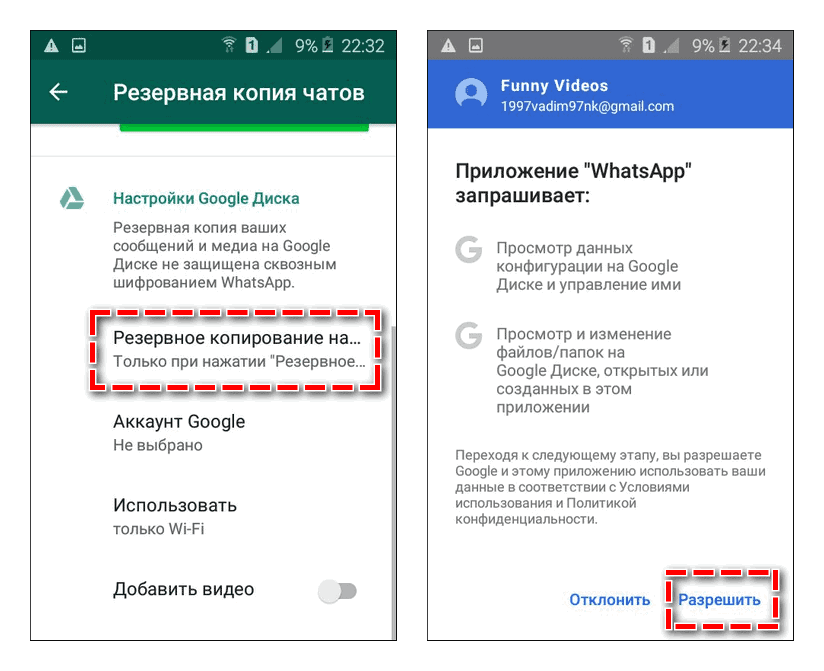Tap warning triangle icon in left status bar
This screenshot has height=671, width=824.
[51, 46]
